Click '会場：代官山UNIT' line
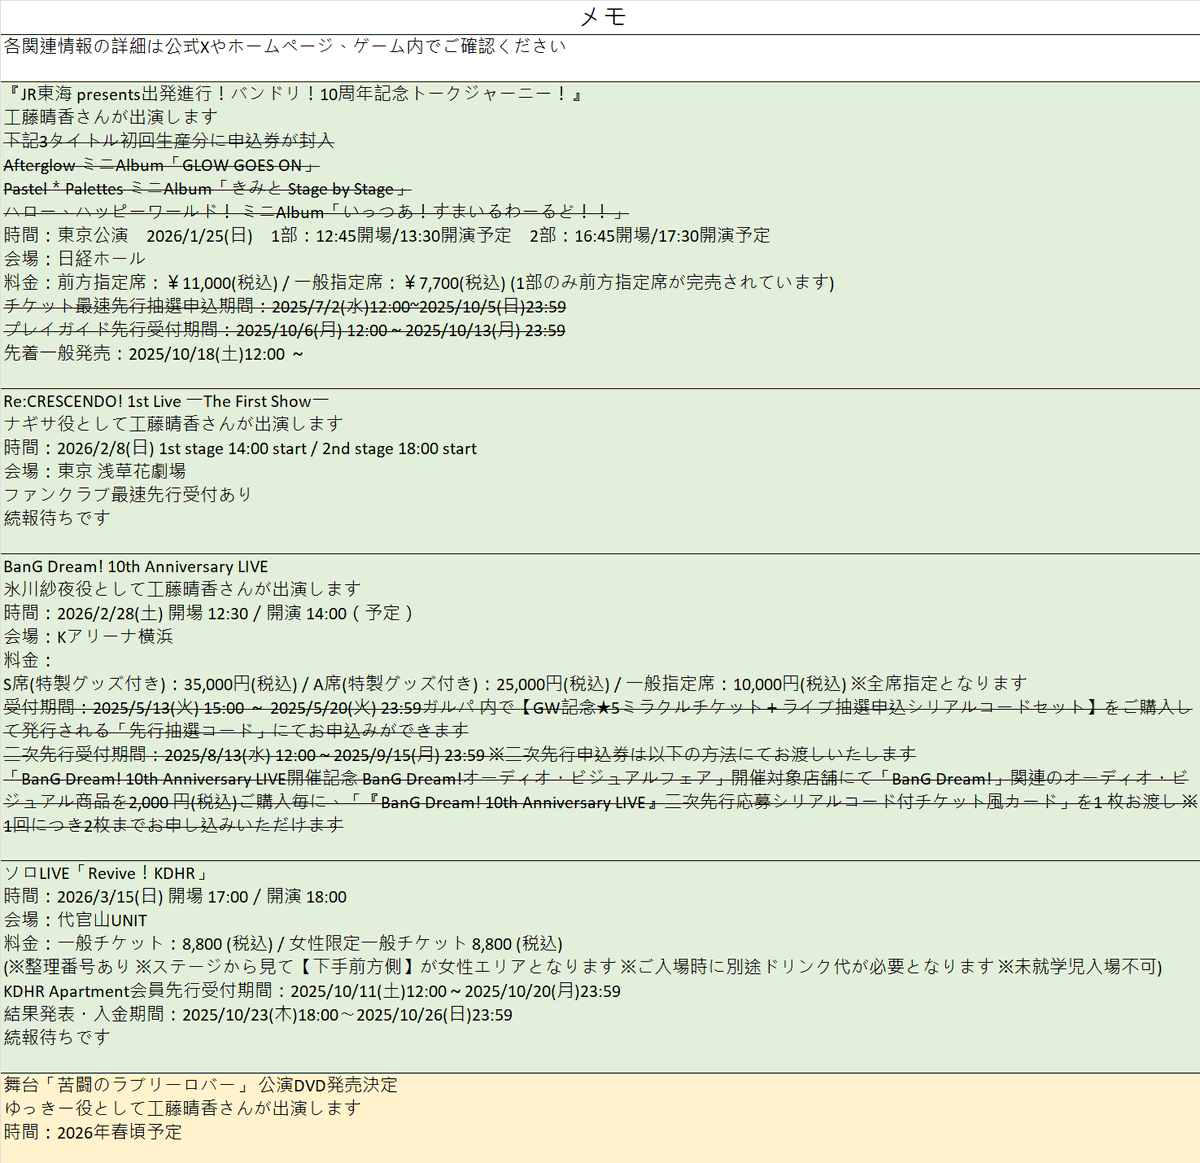 [x=75, y=920]
